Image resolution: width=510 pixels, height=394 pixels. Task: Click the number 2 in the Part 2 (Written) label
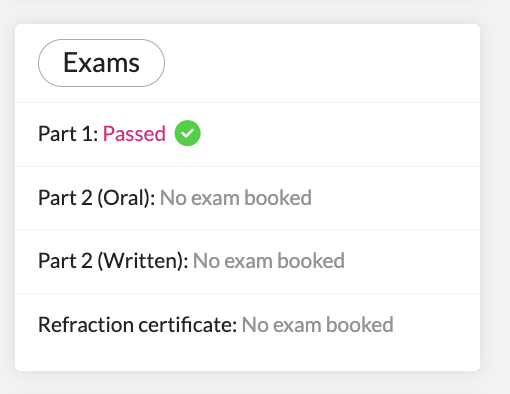(87, 261)
